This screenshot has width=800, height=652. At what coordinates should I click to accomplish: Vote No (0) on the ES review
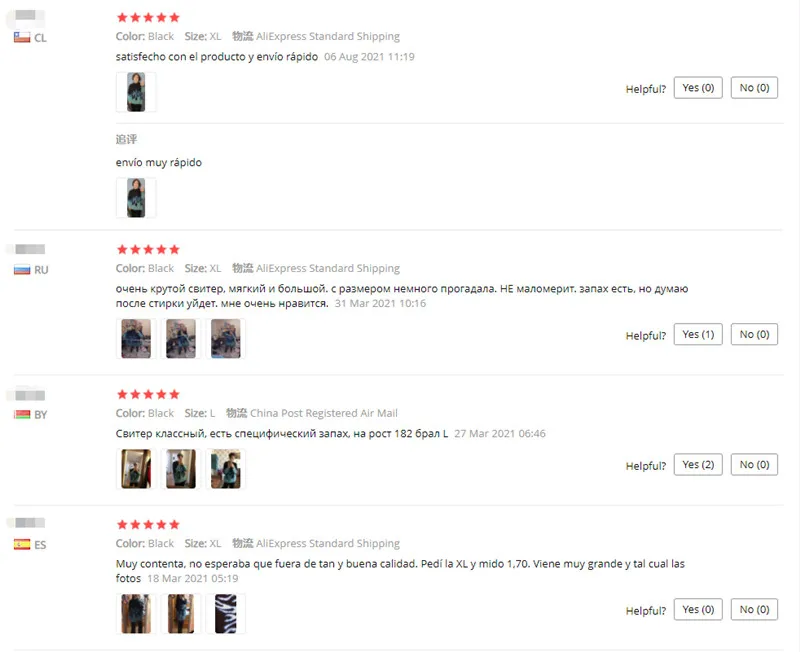(754, 609)
